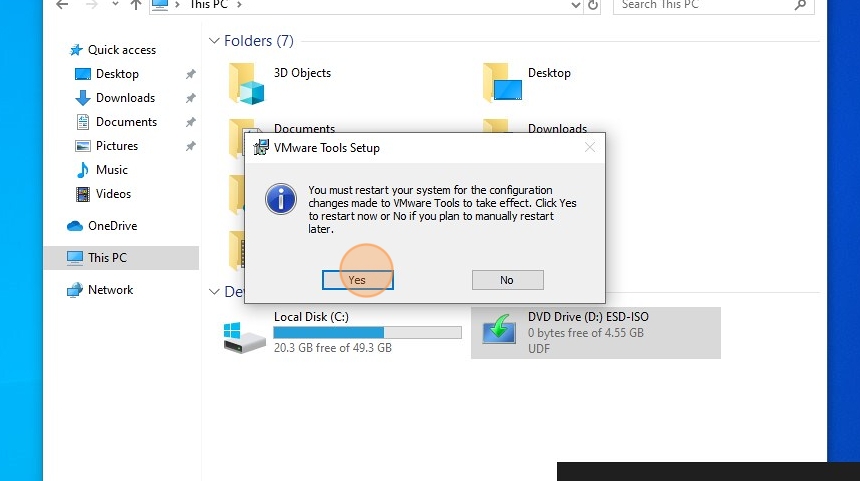Open address bar history dropdown
This screenshot has width=860, height=481.
(575, 5)
